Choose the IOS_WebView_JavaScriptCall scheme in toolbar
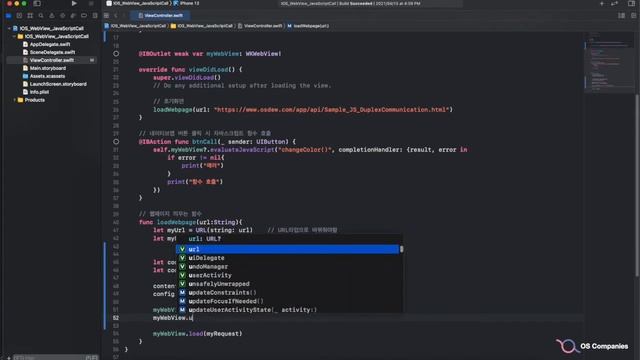 [x=138, y=3]
